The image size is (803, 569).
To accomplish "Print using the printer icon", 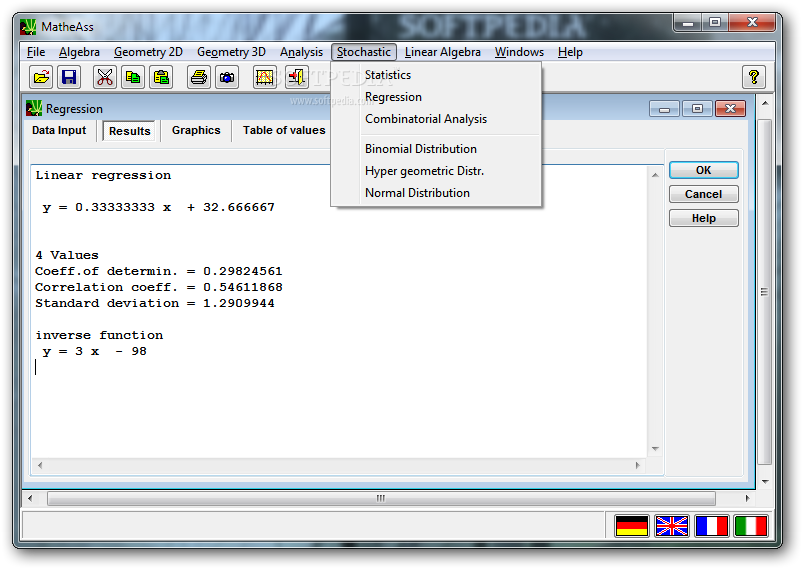I will coord(199,77).
